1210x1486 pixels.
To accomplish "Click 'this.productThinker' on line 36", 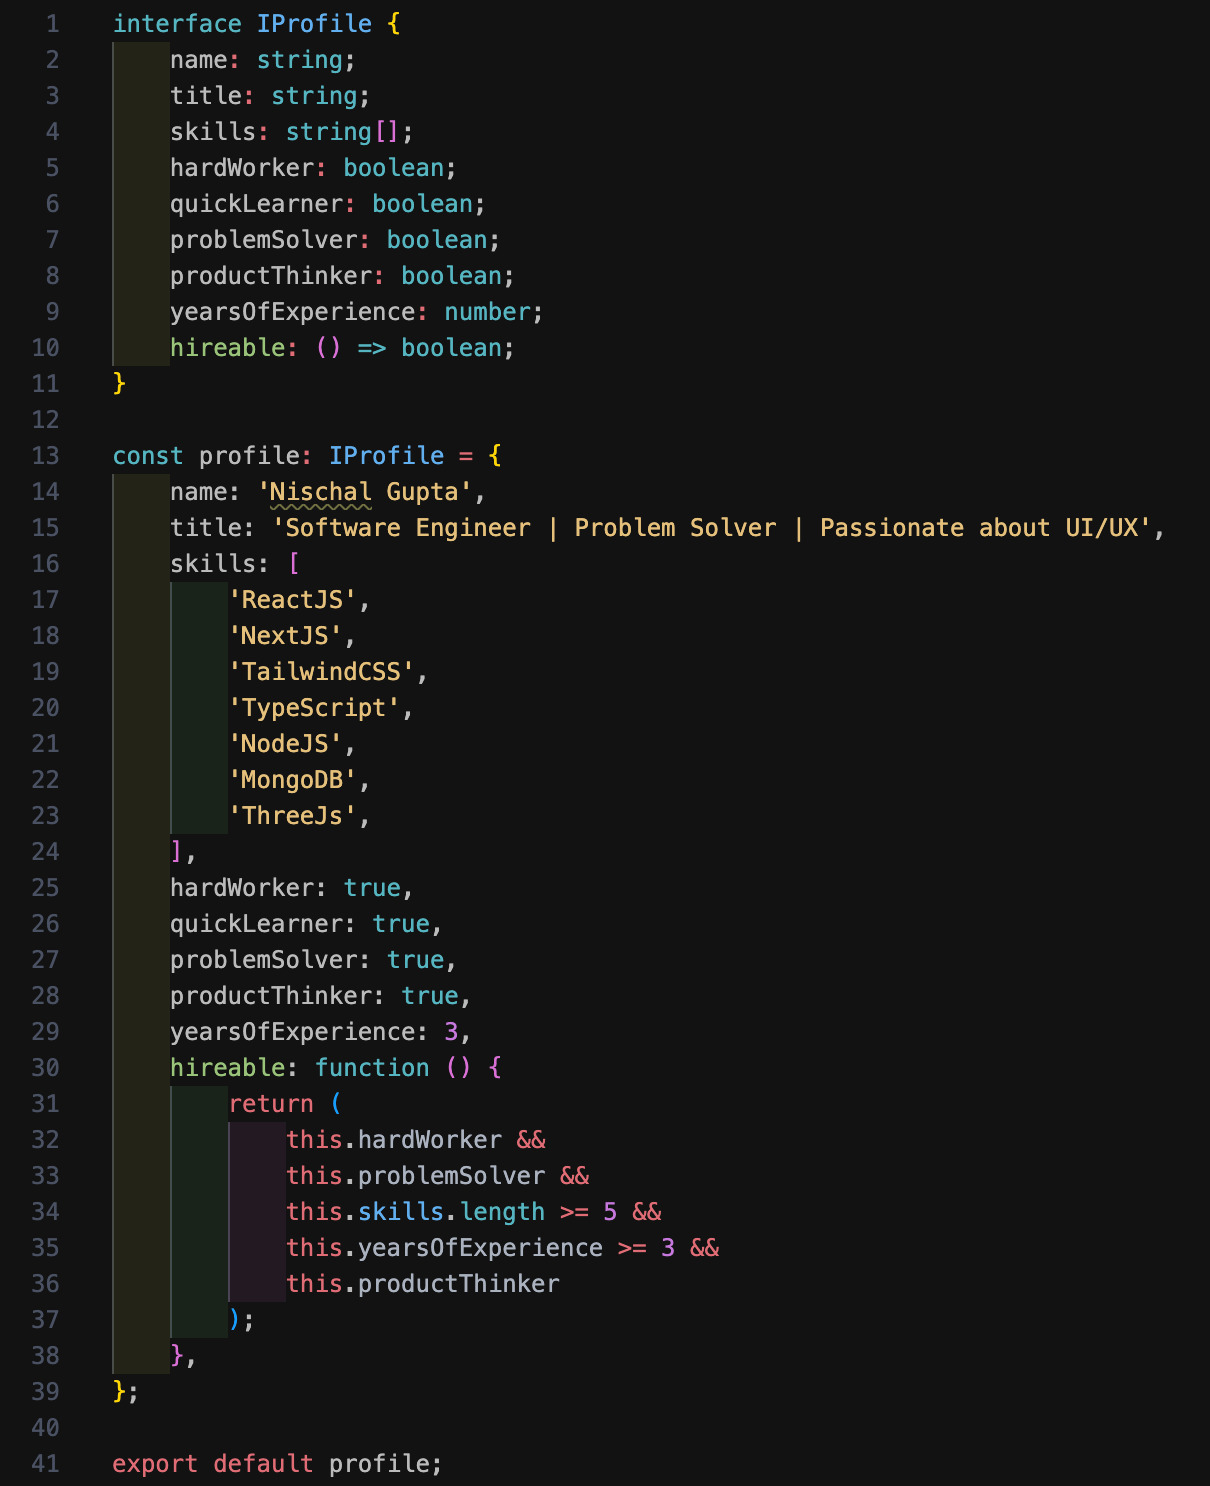I will 423,1284.
